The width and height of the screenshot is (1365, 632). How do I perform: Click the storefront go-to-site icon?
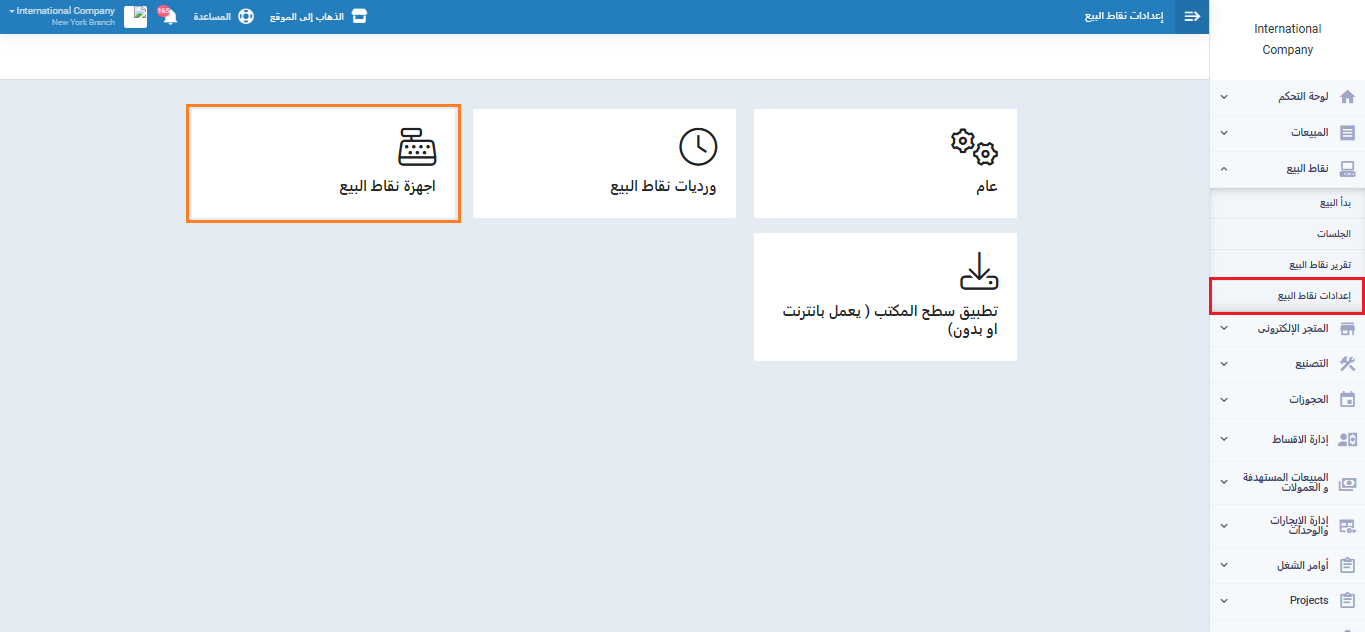(x=359, y=17)
